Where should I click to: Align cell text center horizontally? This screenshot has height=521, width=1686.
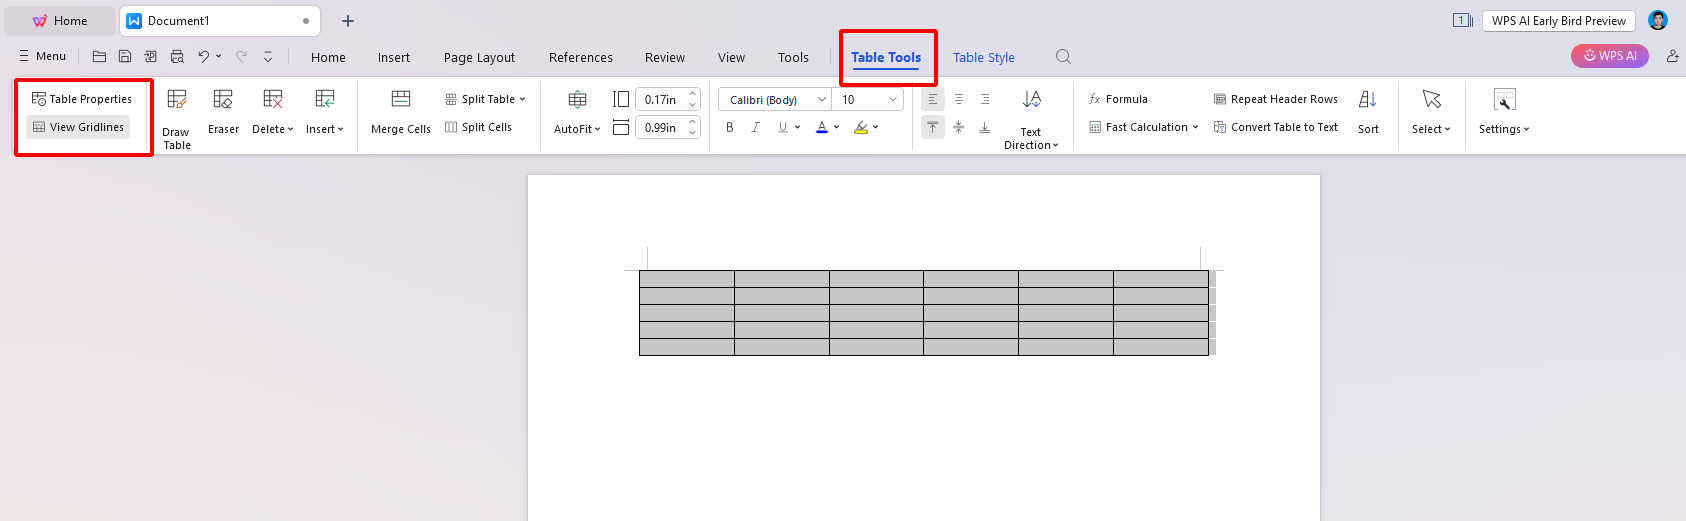[x=958, y=99]
